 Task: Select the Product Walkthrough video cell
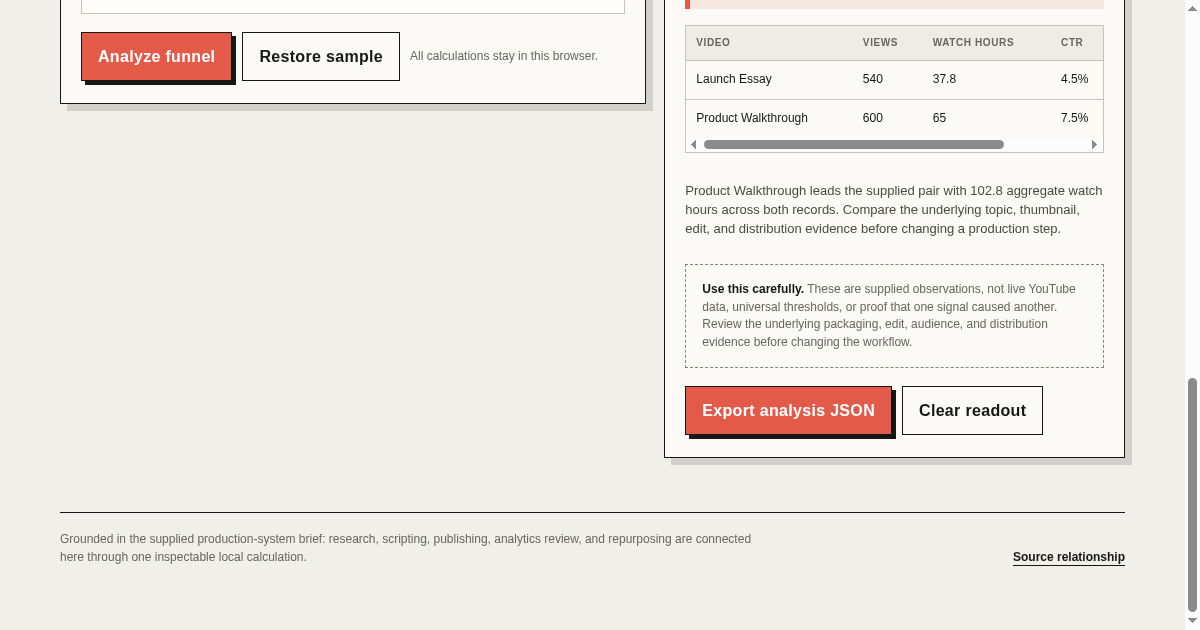769,118
